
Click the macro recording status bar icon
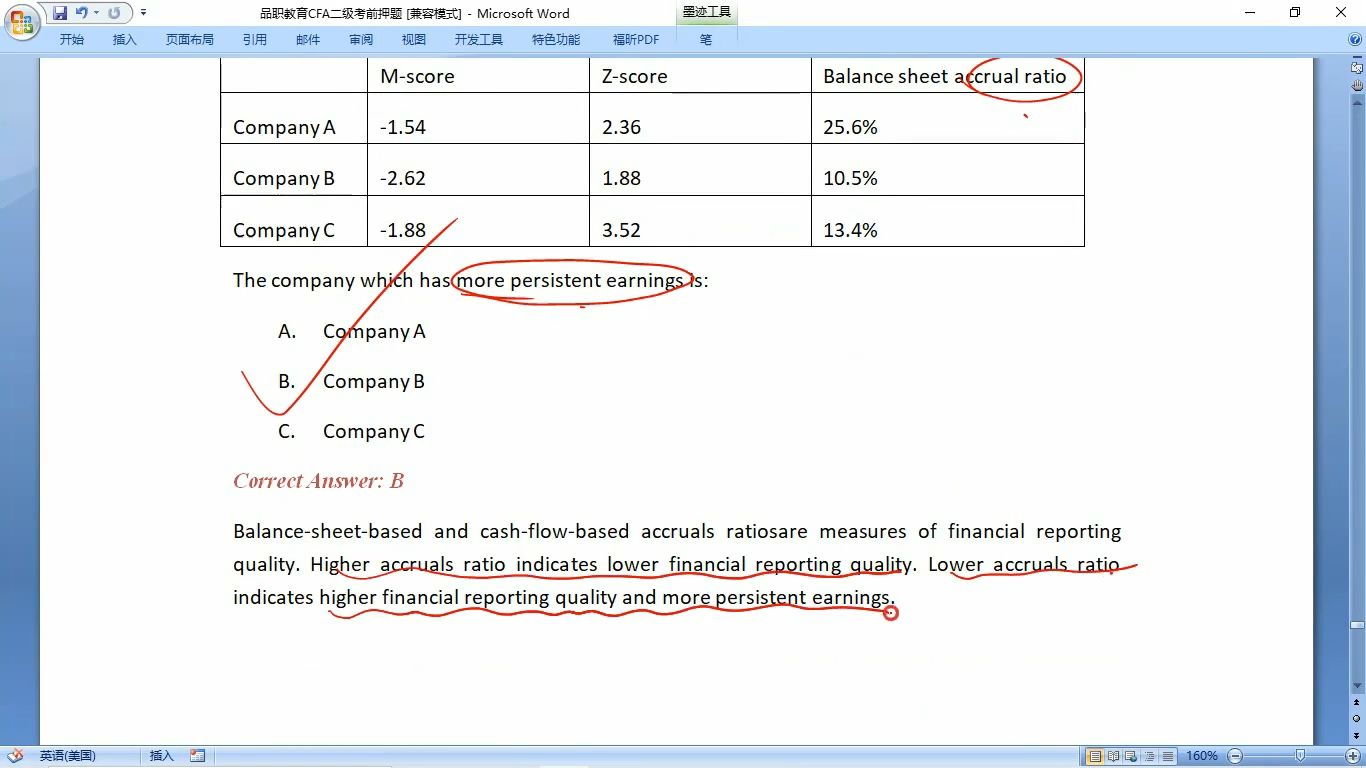click(x=197, y=756)
